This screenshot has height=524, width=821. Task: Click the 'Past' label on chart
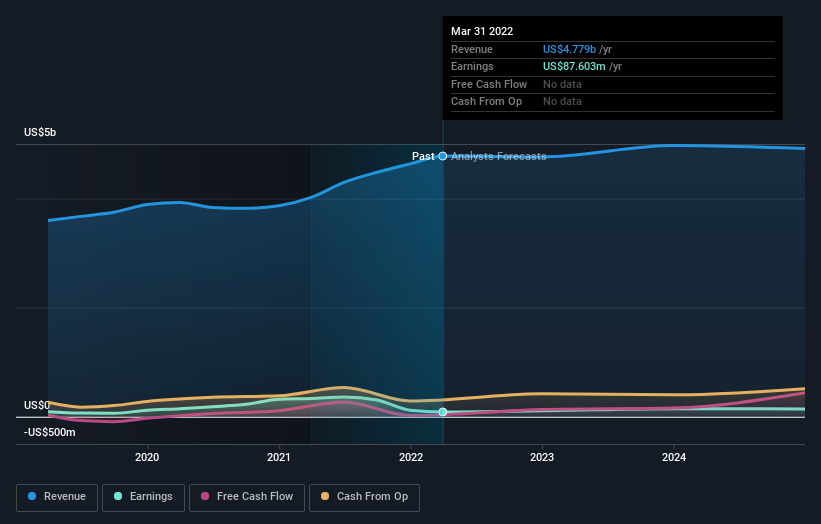pyautogui.click(x=423, y=156)
